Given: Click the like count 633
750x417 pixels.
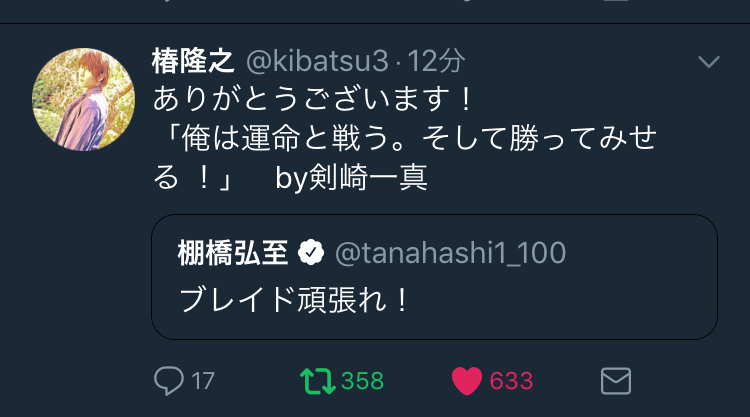Looking at the screenshot, I should [x=511, y=381].
